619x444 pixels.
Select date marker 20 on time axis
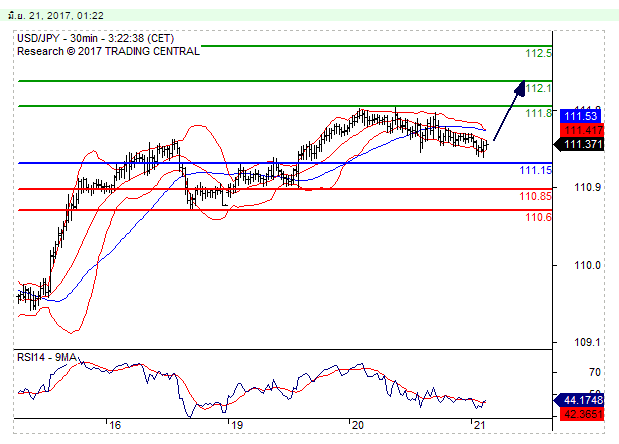coord(355,426)
